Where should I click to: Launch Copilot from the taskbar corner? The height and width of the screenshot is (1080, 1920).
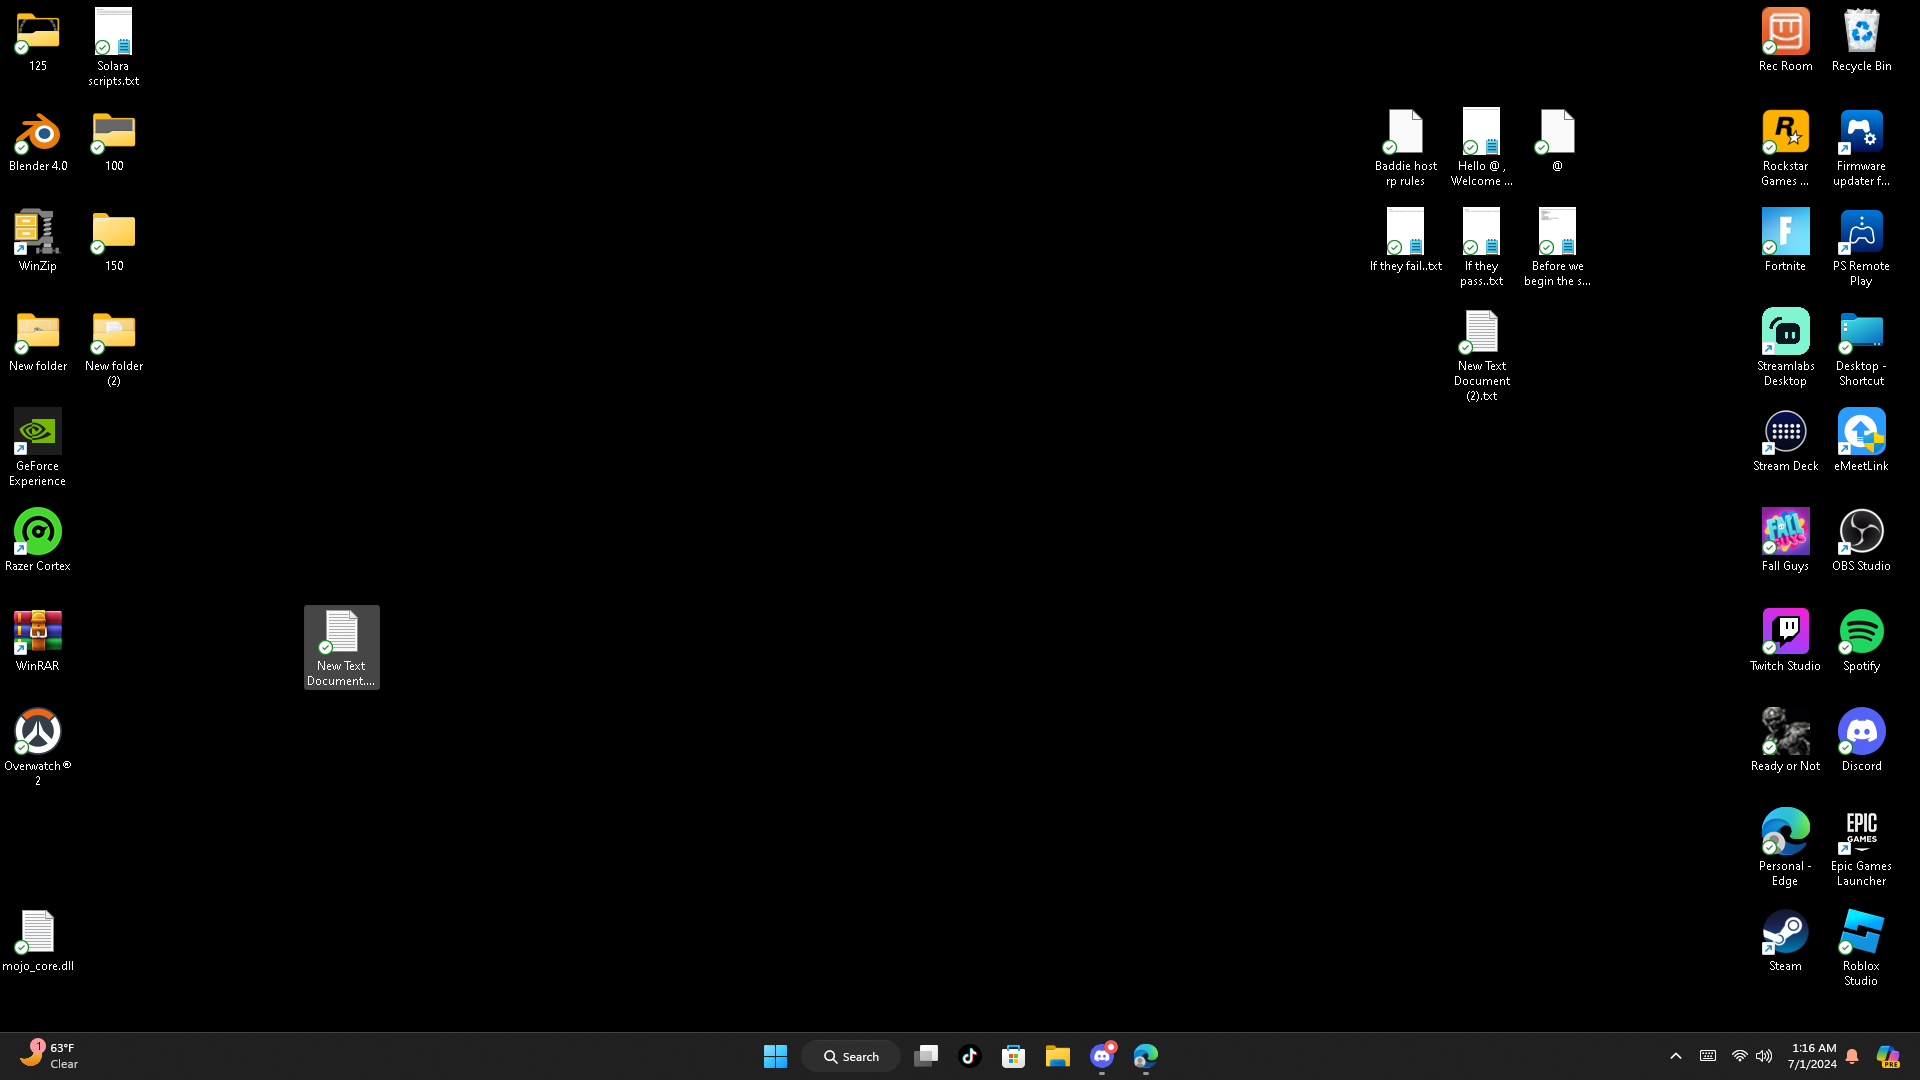point(1888,1056)
